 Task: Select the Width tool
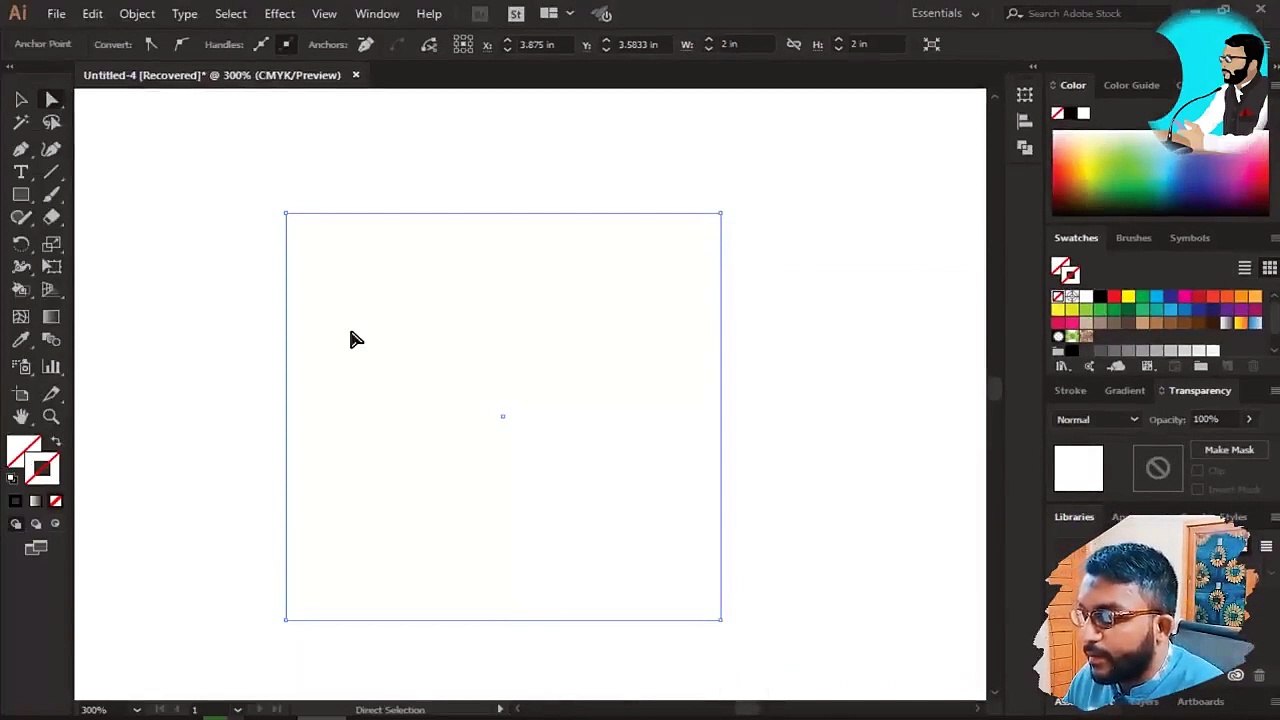(21, 267)
